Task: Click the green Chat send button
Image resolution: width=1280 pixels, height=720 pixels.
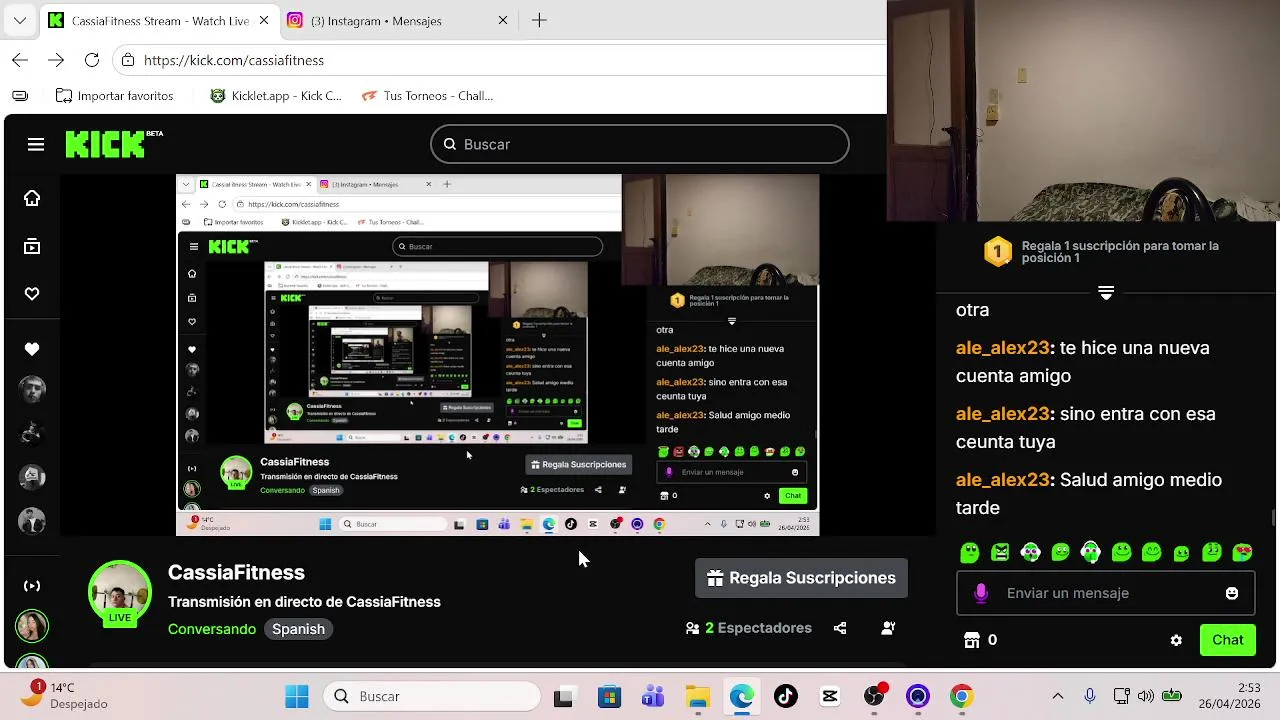Action: [1228, 640]
